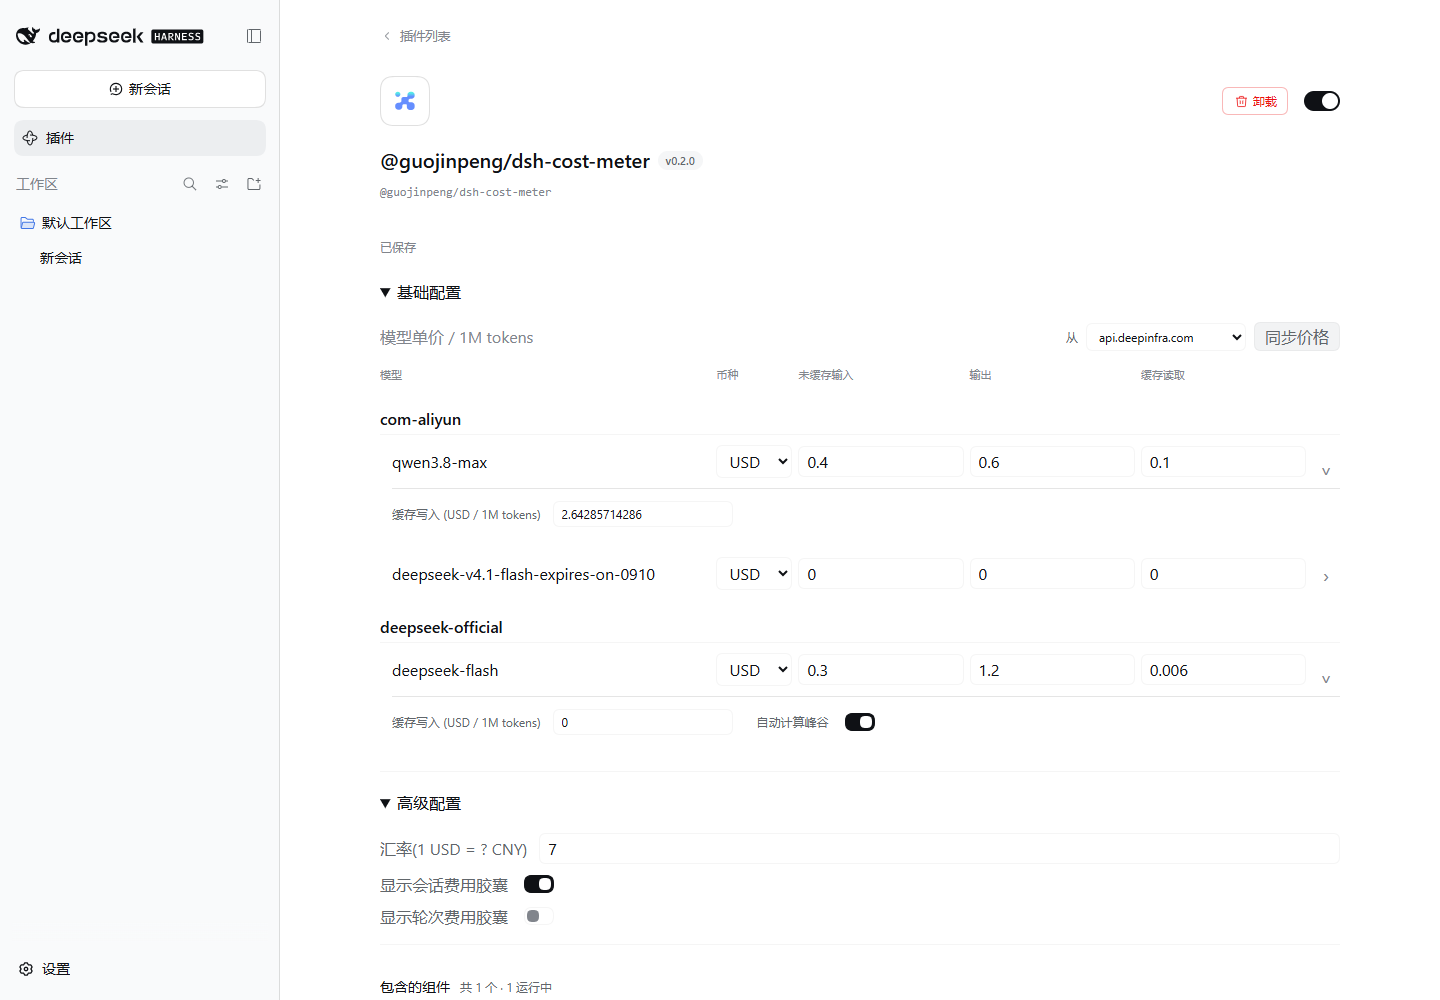
Task: Click the 卸载 uninstall button
Action: coord(1255,101)
